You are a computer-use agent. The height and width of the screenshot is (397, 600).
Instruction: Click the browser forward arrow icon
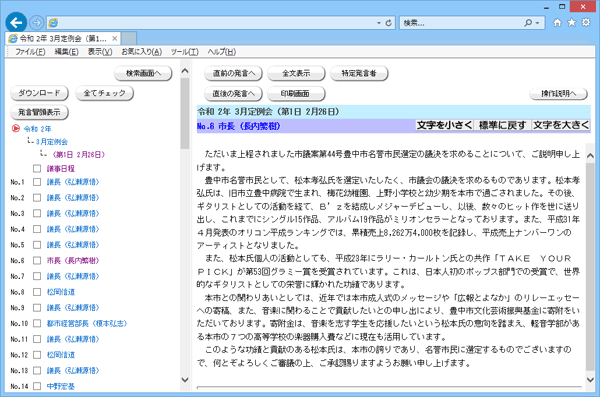tap(37, 23)
